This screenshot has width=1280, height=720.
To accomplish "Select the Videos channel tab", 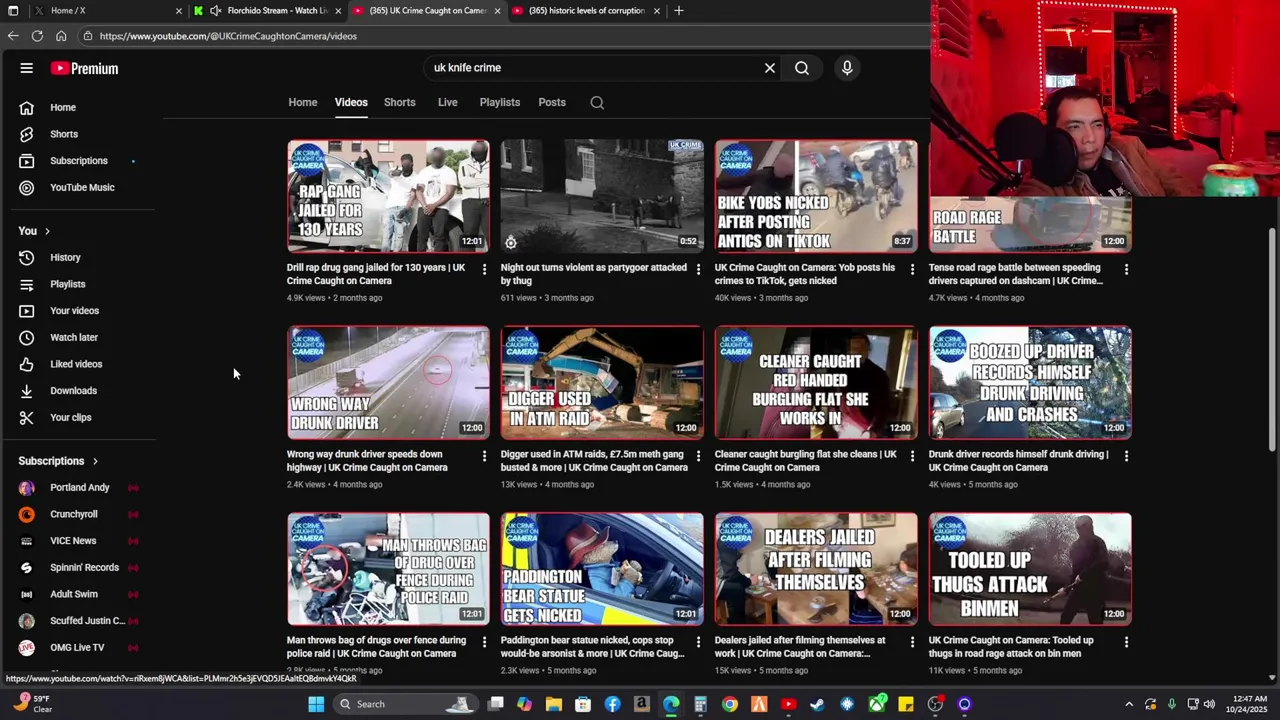I will coord(351,102).
